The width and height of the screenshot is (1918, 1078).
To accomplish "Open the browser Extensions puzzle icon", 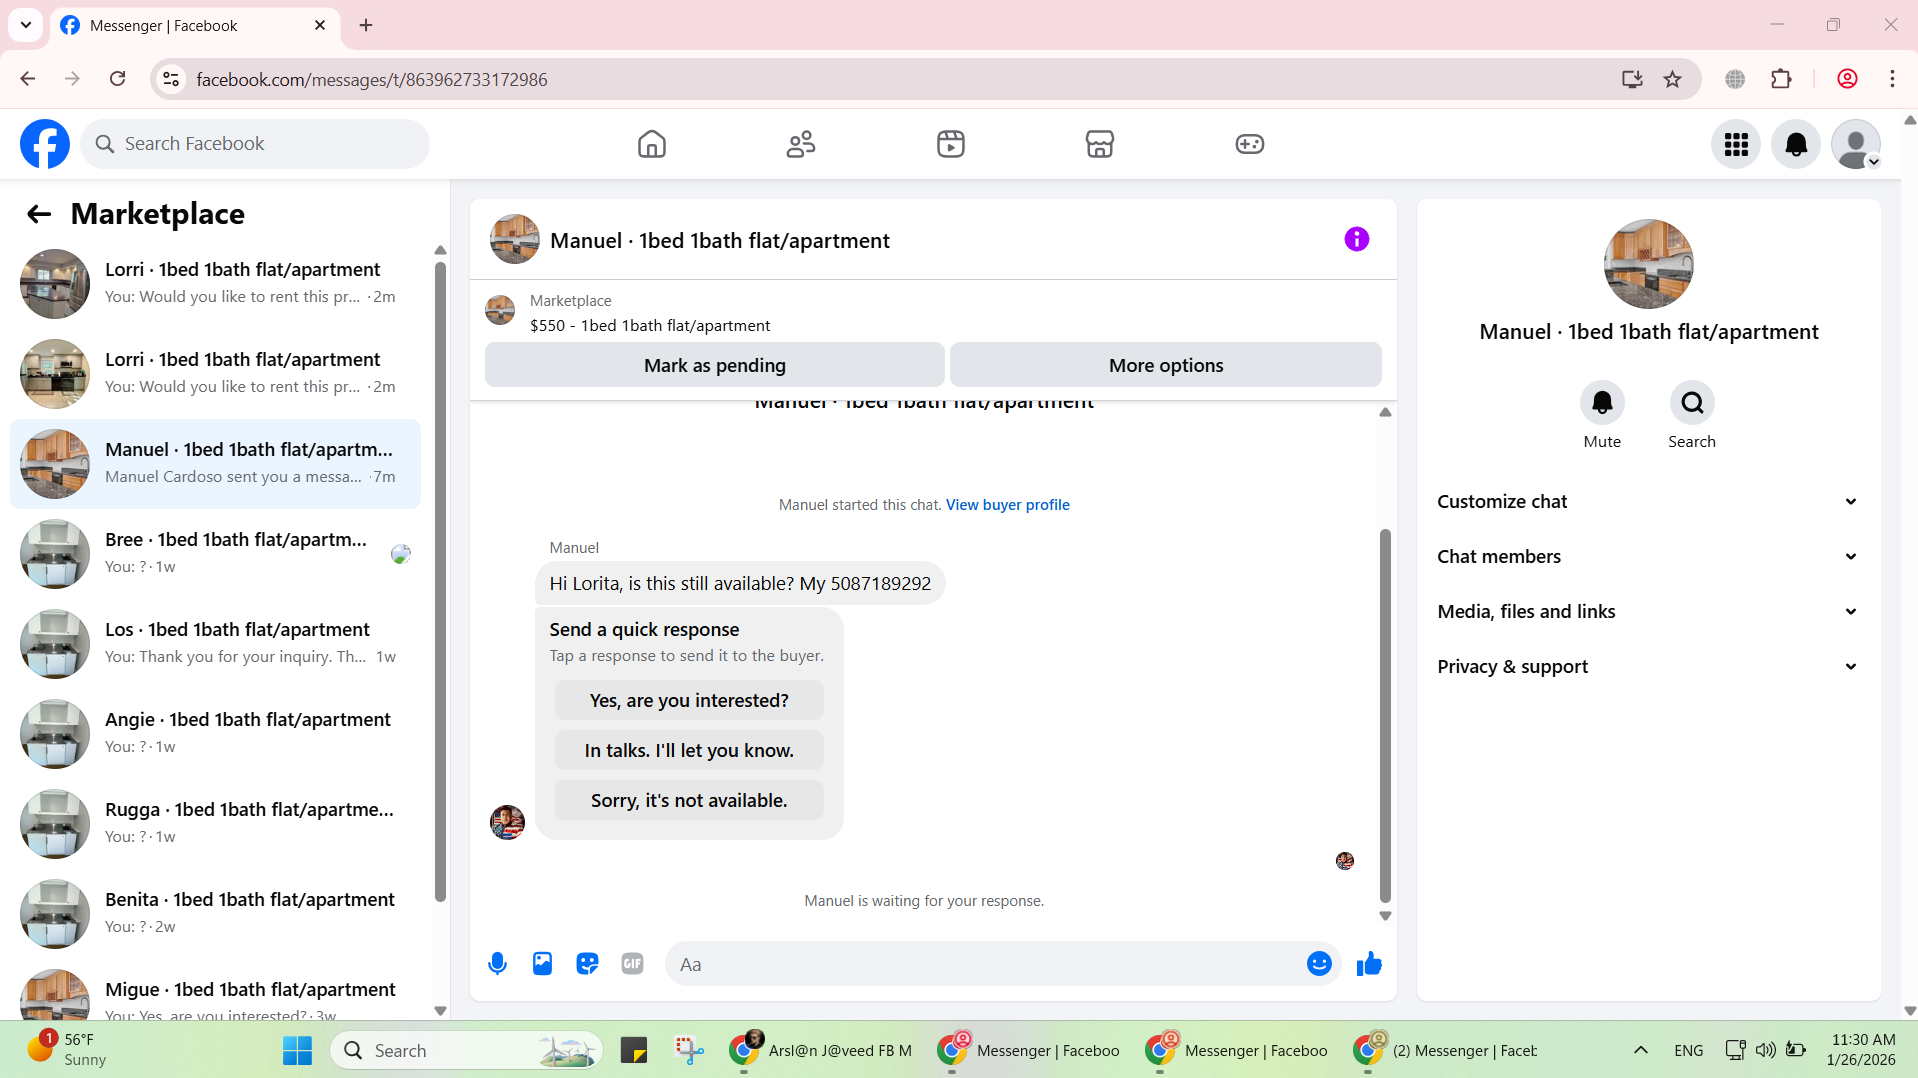I will [1781, 79].
